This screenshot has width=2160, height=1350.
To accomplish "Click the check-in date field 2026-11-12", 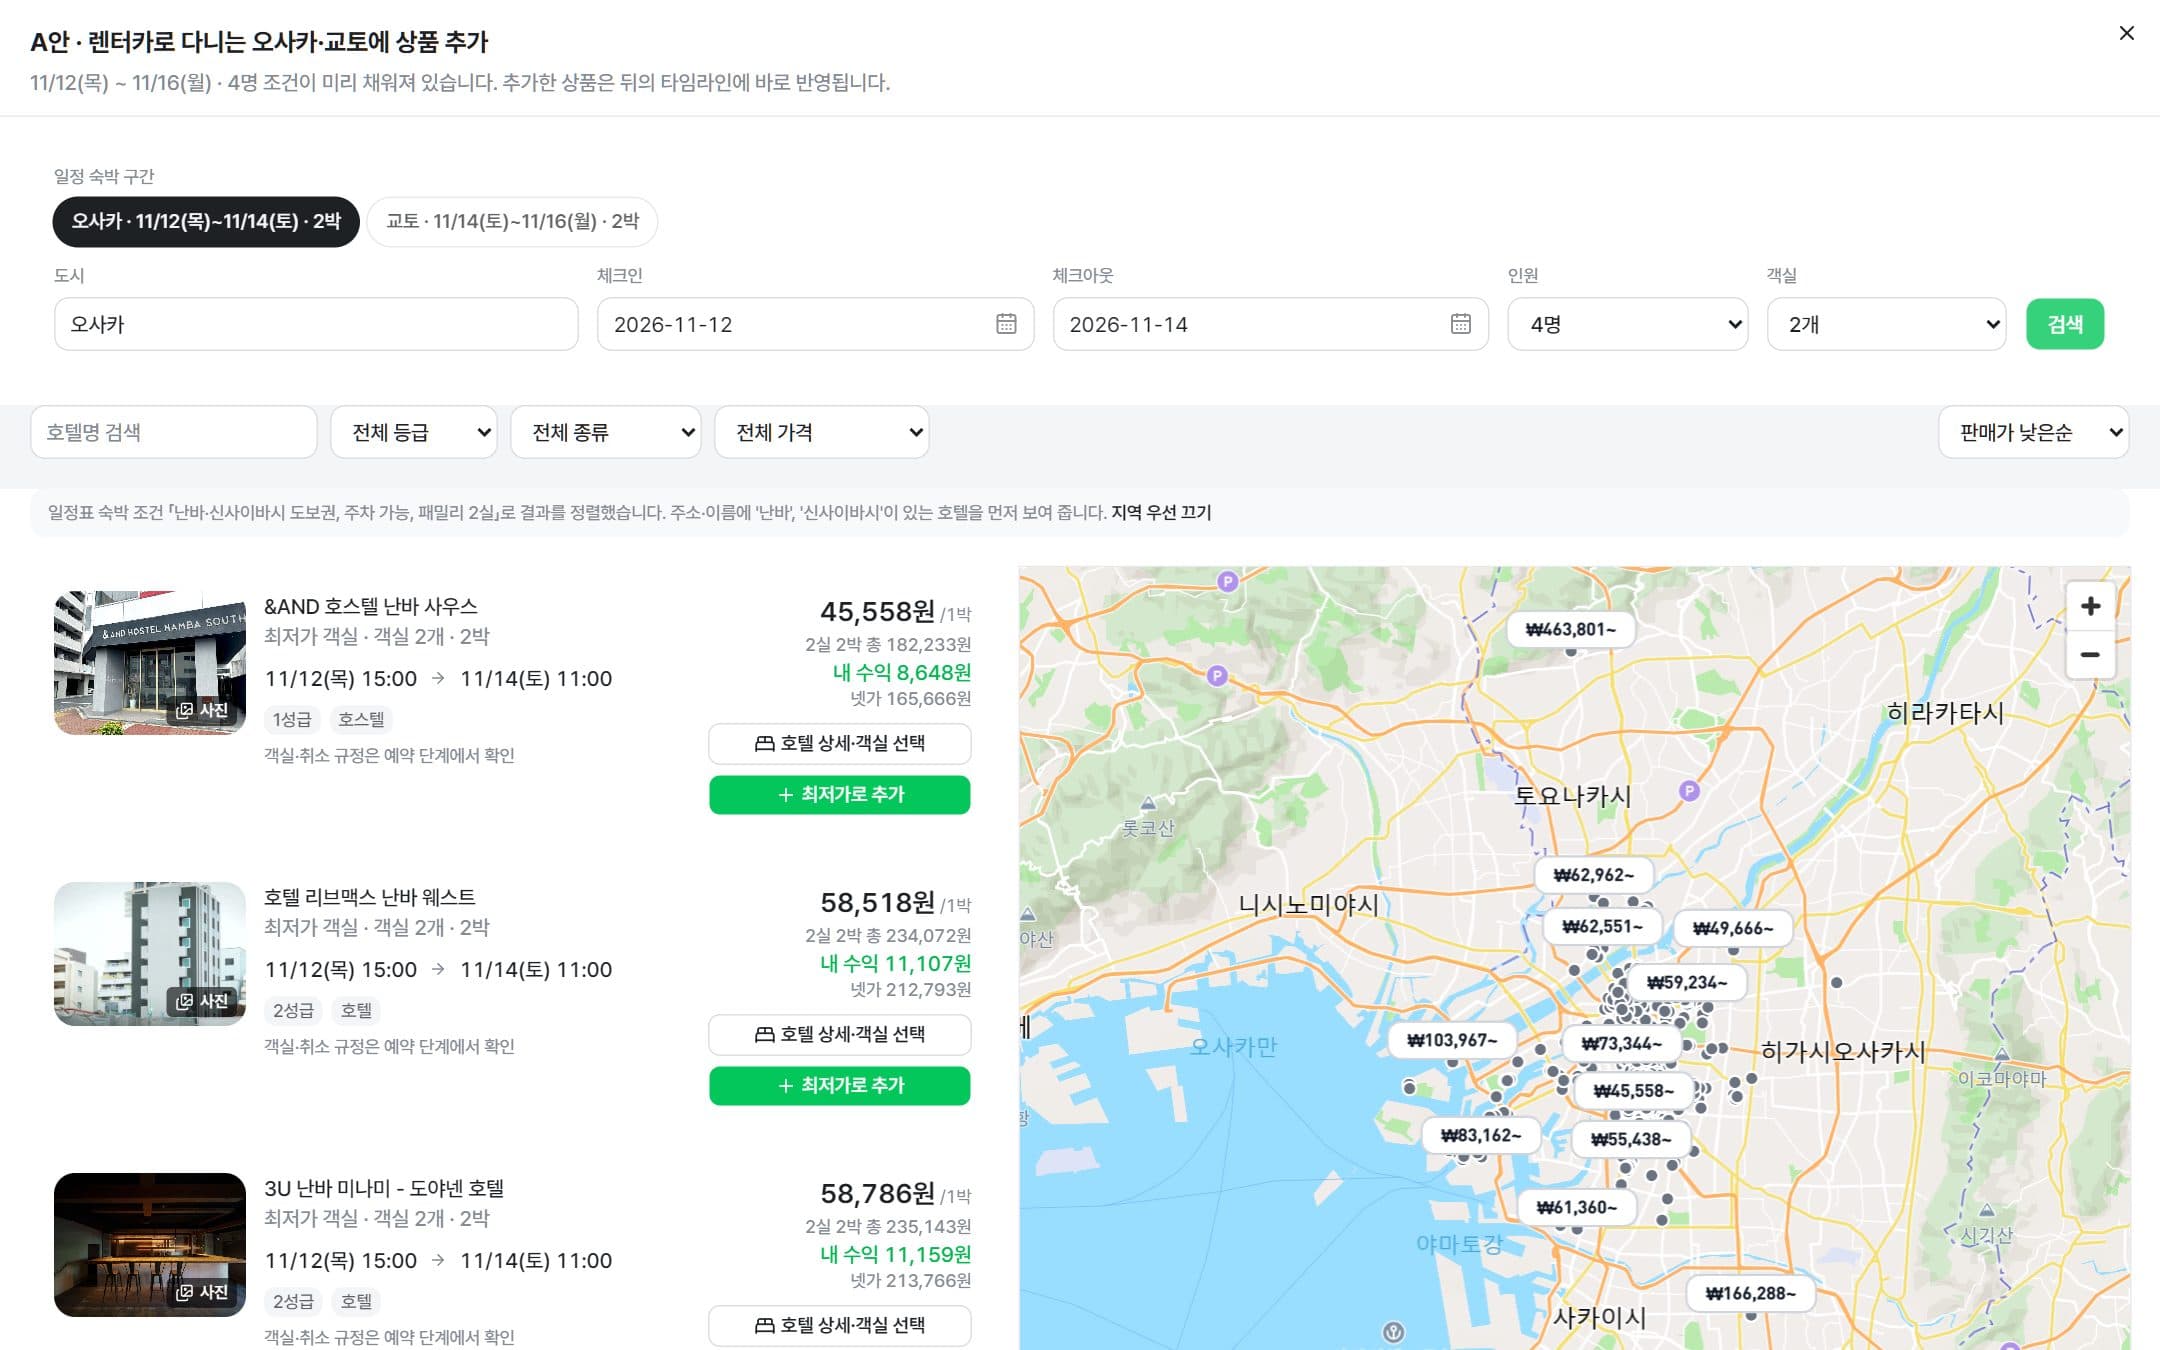I will tap(815, 324).
